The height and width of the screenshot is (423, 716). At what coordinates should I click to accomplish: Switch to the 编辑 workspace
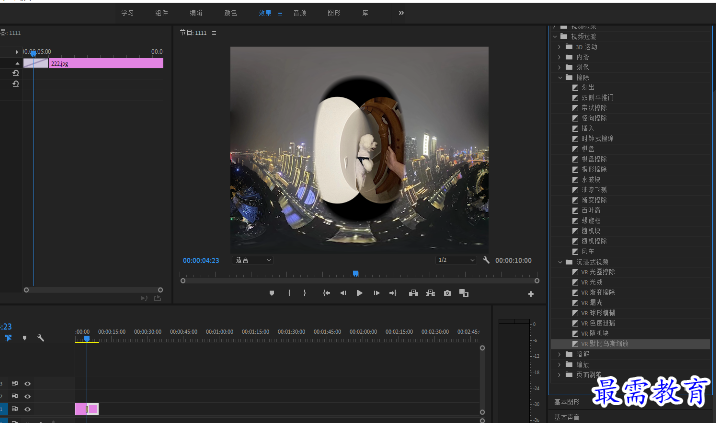196,13
